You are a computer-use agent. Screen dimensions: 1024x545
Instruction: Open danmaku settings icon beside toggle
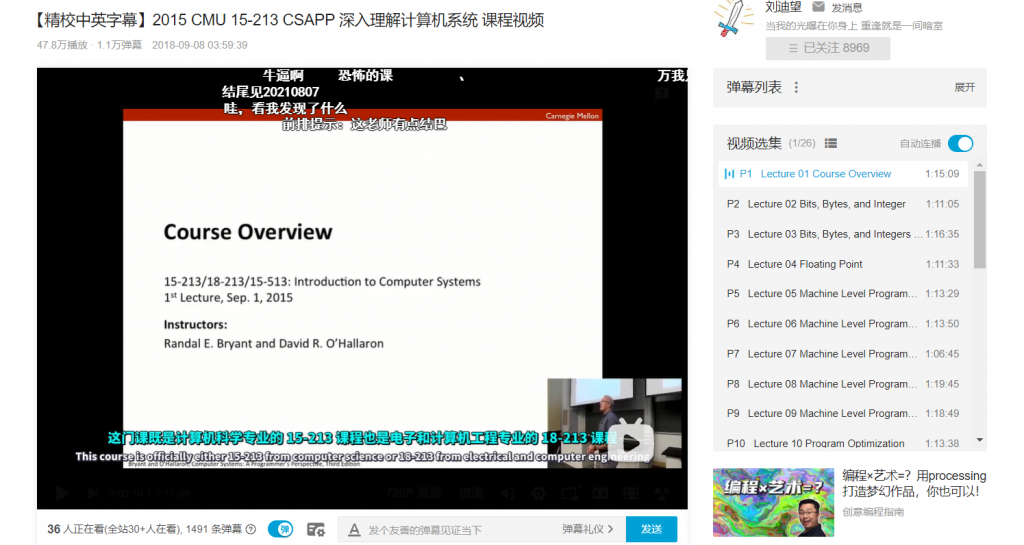click(x=315, y=529)
